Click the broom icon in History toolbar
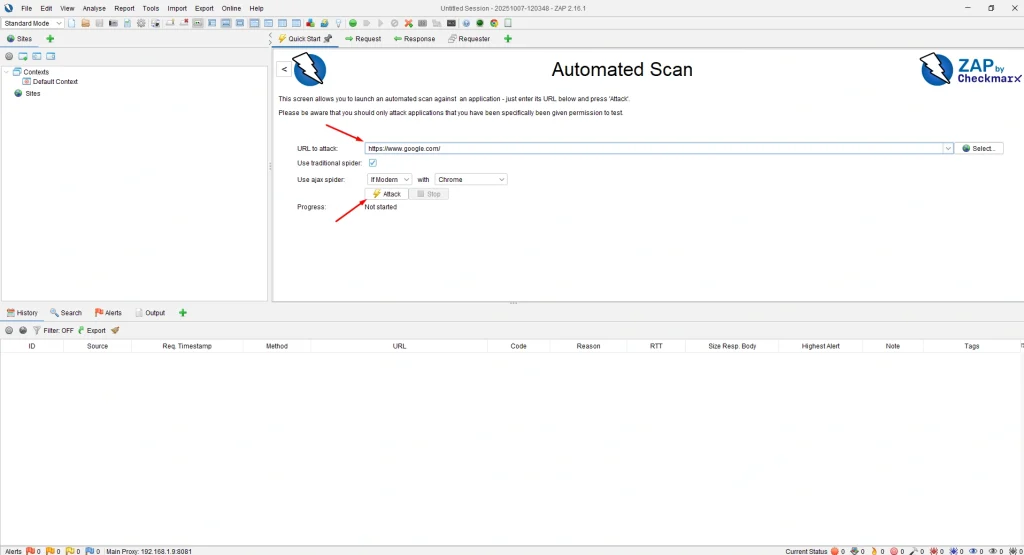1024x555 pixels. (x=115, y=330)
